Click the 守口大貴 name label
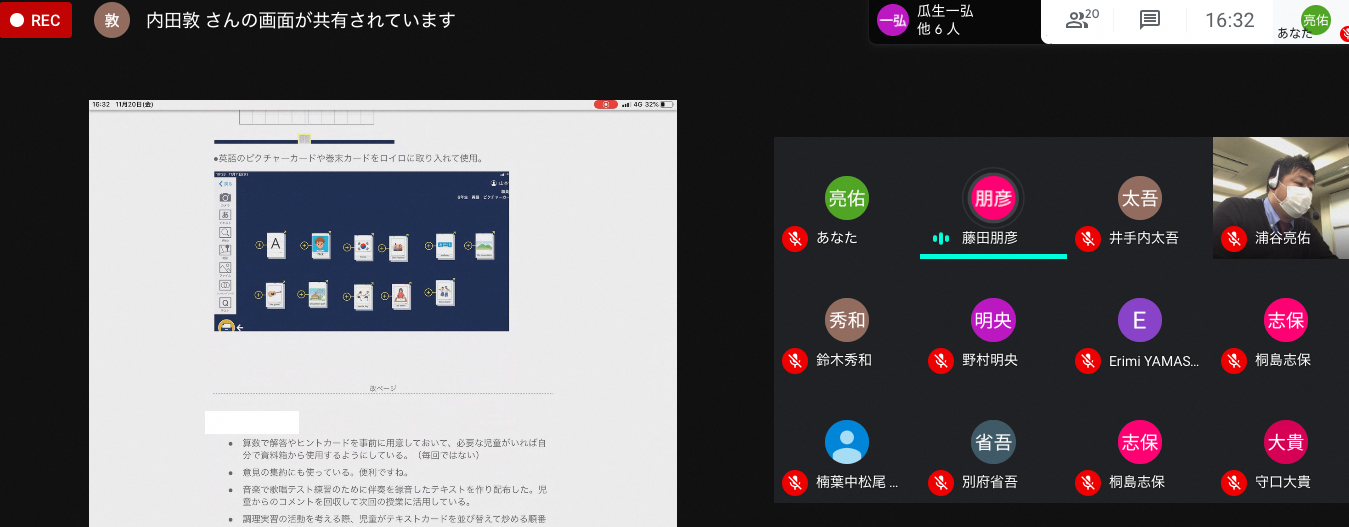This screenshot has height=527, width=1349. click(1283, 482)
